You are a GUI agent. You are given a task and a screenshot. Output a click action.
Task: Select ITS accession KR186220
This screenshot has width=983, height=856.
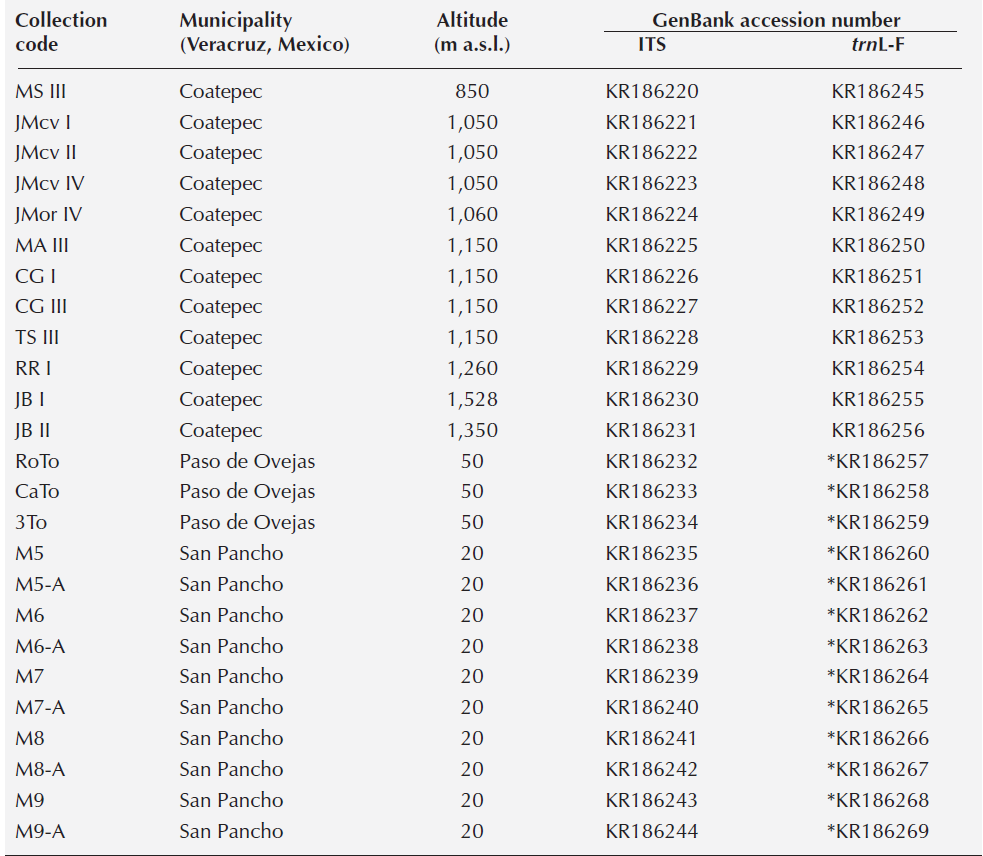[x=652, y=92]
